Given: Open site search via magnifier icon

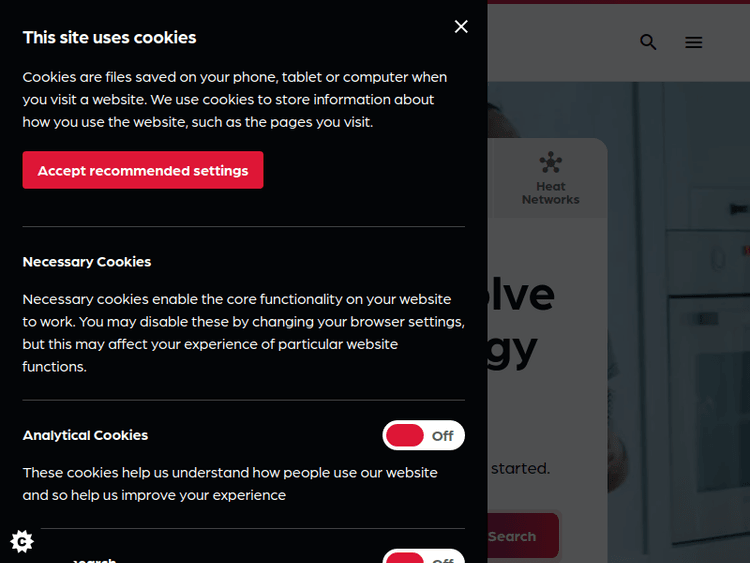Looking at the screenshot, I should (x=648, y=42).
